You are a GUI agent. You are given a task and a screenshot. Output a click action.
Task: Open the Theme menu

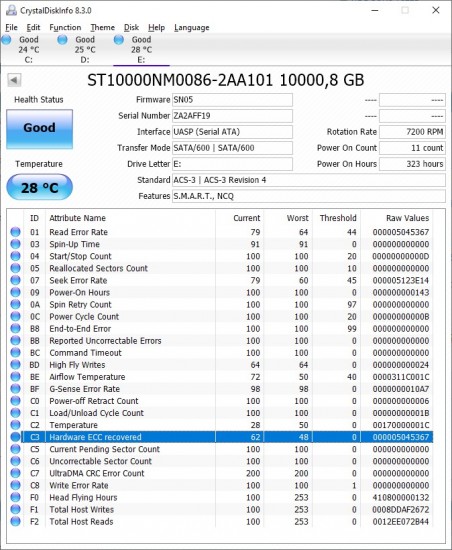[102, 27]
